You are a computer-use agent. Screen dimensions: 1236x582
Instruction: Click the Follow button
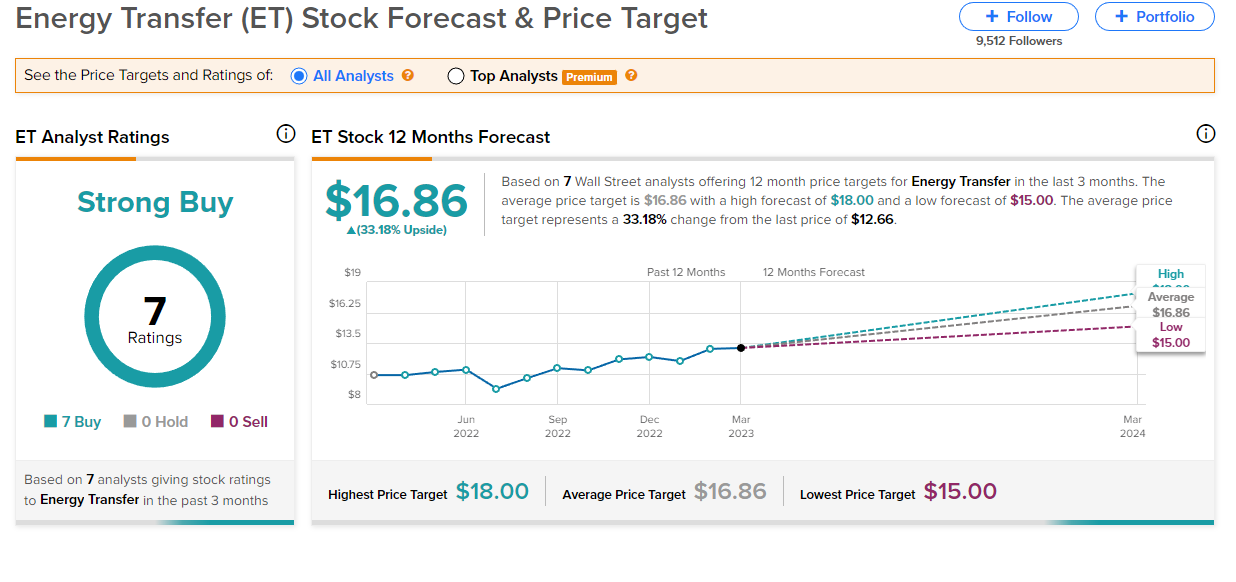click(1018, 17)
